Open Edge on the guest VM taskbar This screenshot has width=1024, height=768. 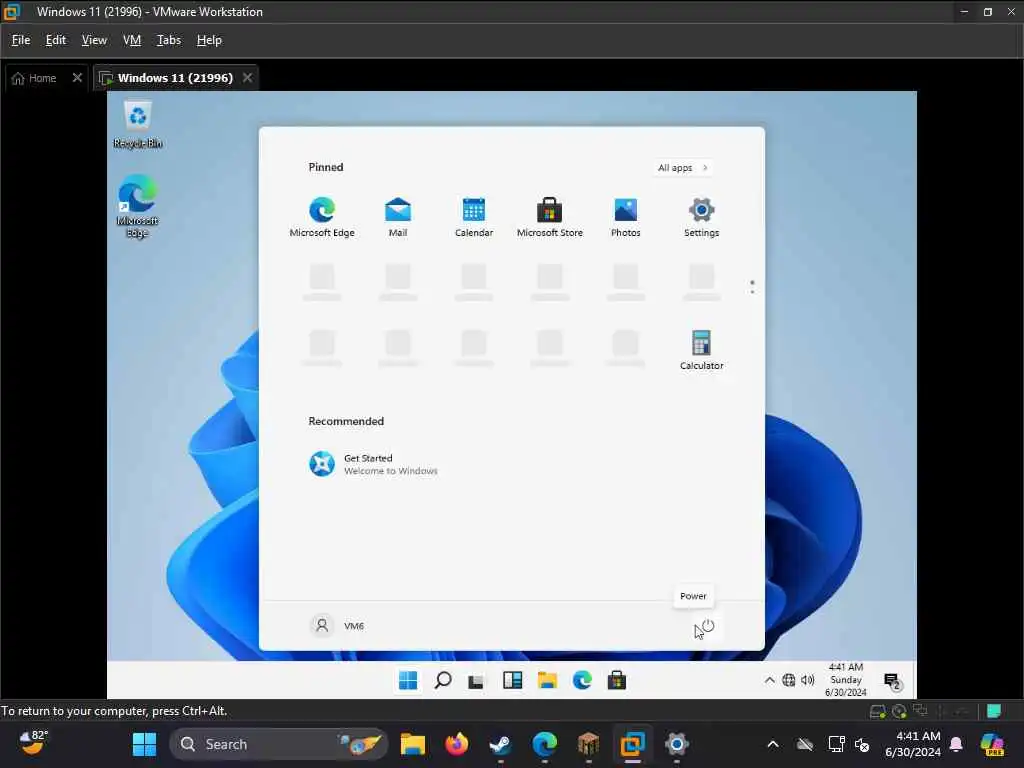(582, 680)
